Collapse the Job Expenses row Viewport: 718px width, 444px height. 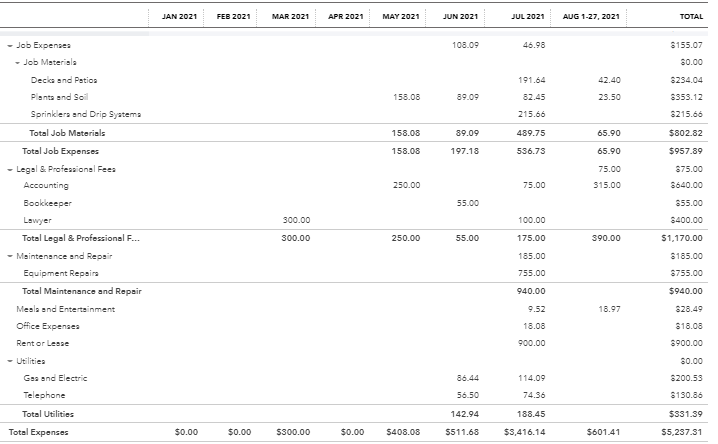tap(10, 46)
